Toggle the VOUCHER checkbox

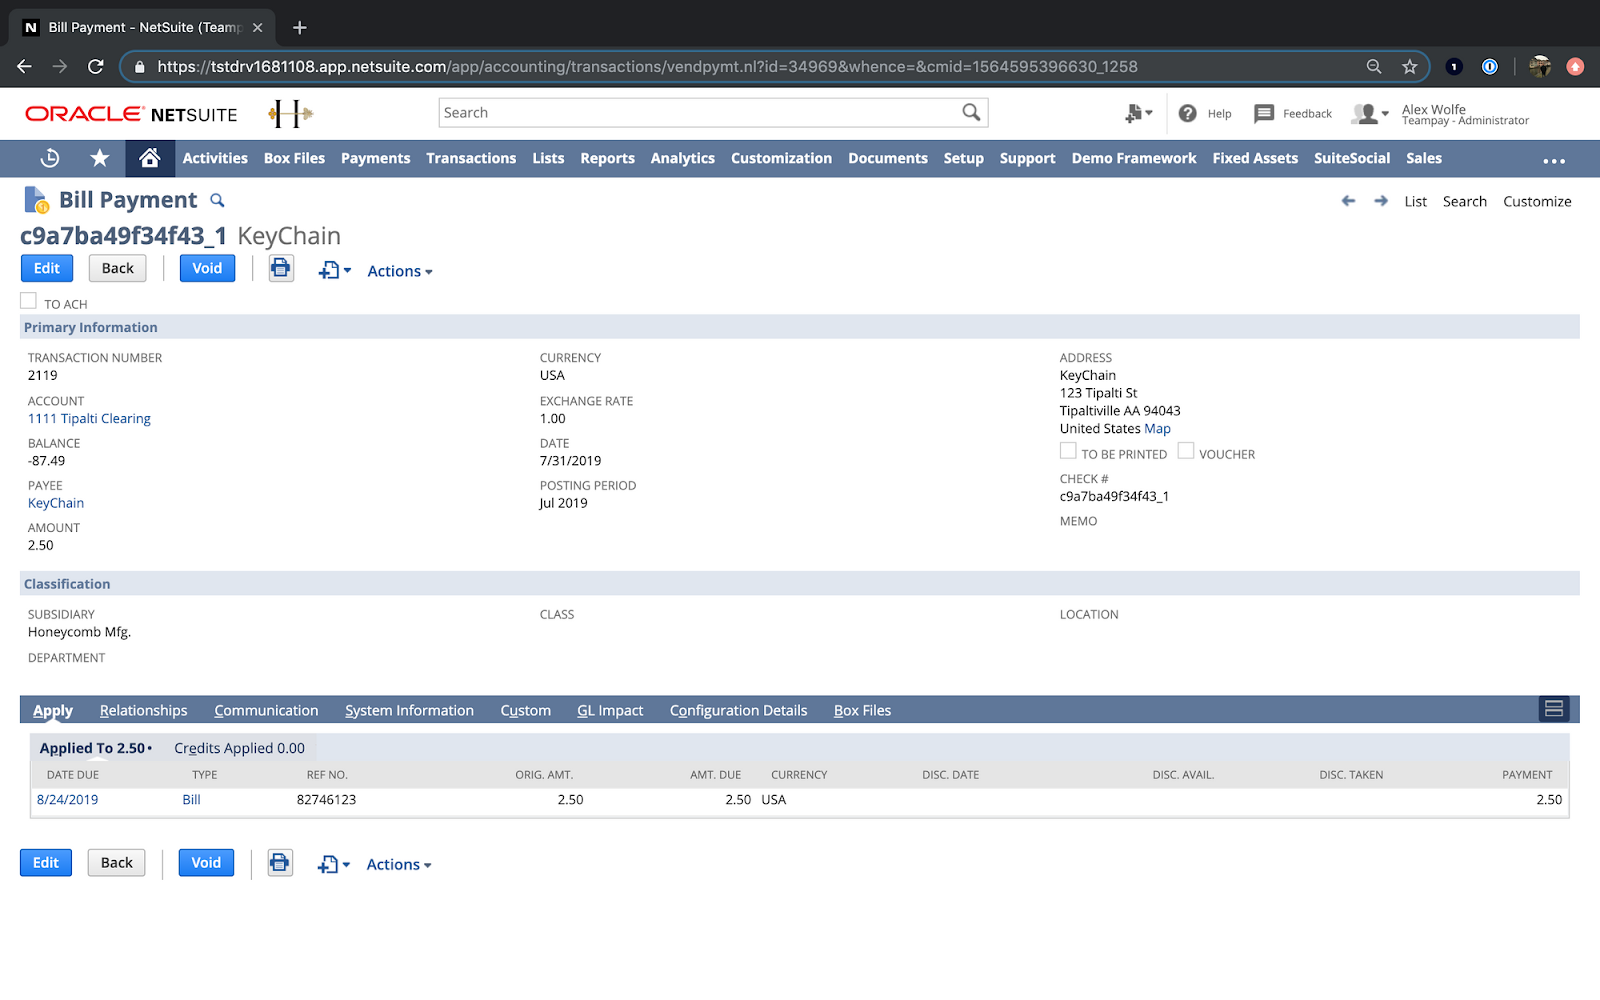click(1186, 451)
